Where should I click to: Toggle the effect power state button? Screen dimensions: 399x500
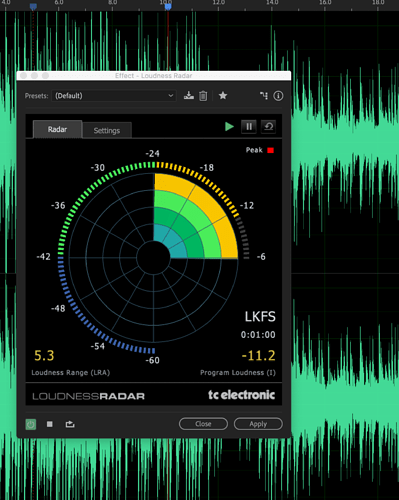[x=31, y=424]
